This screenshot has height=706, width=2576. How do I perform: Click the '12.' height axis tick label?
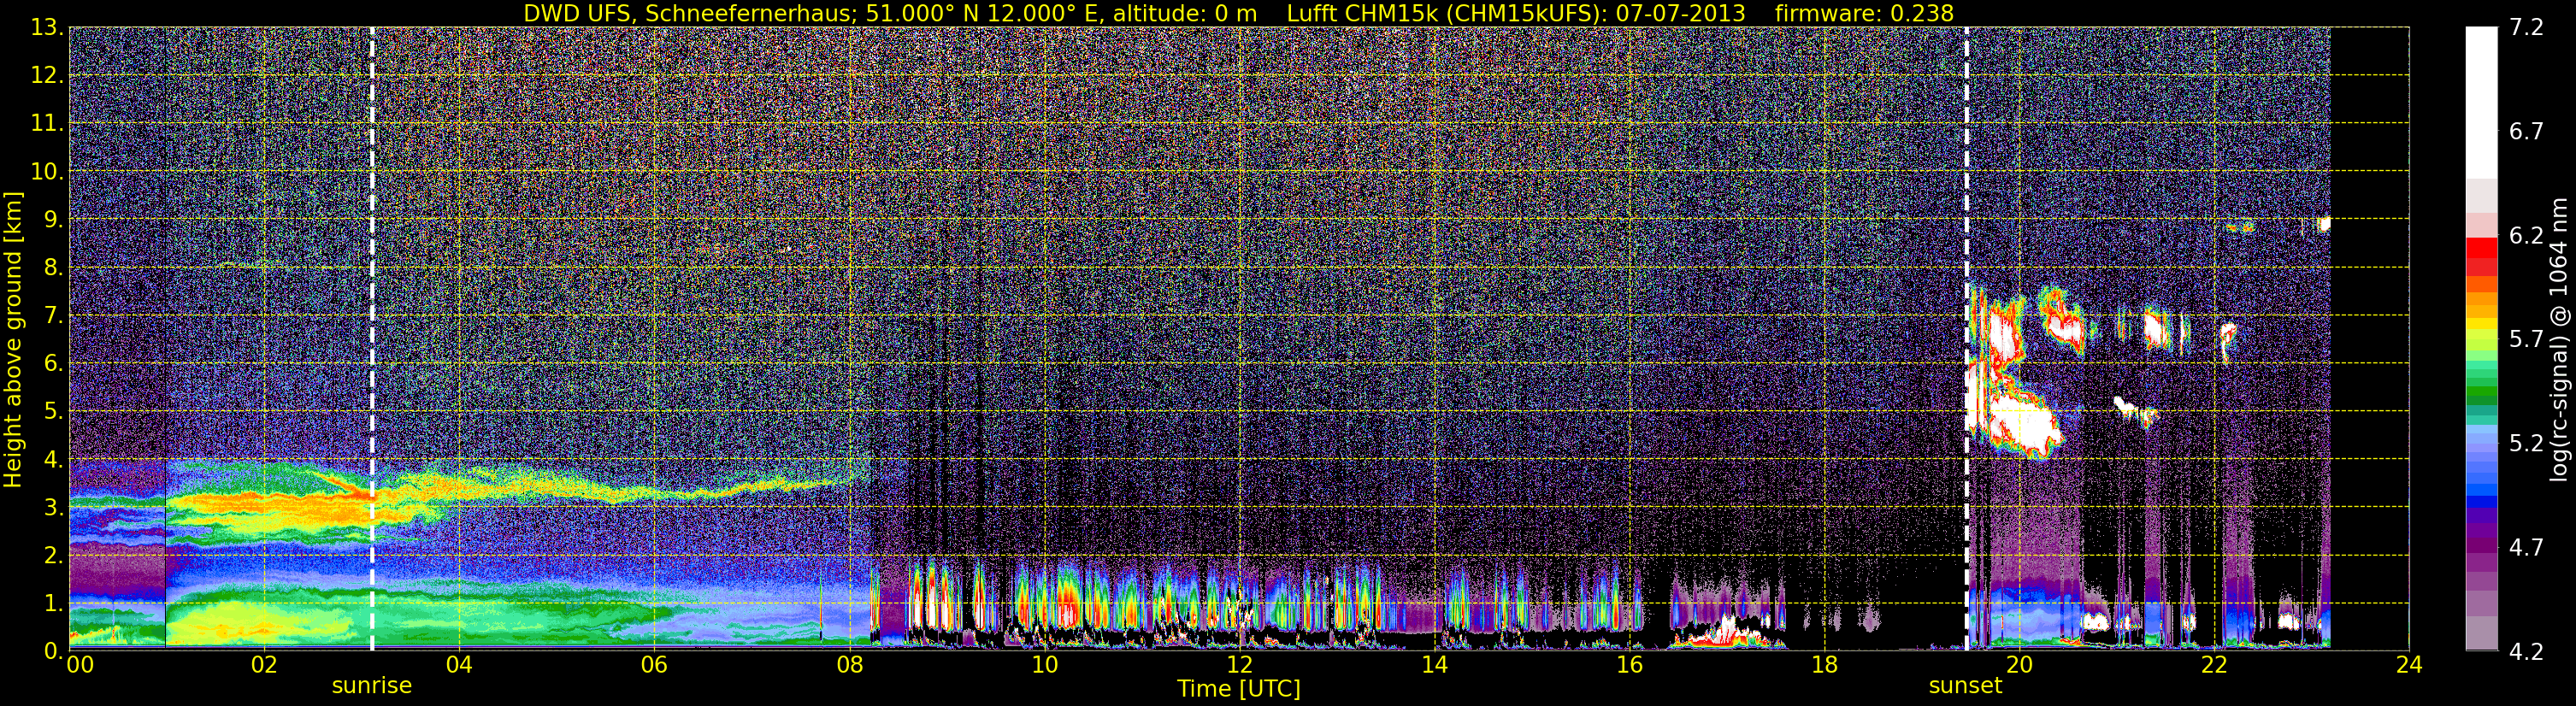coord(48,76)
